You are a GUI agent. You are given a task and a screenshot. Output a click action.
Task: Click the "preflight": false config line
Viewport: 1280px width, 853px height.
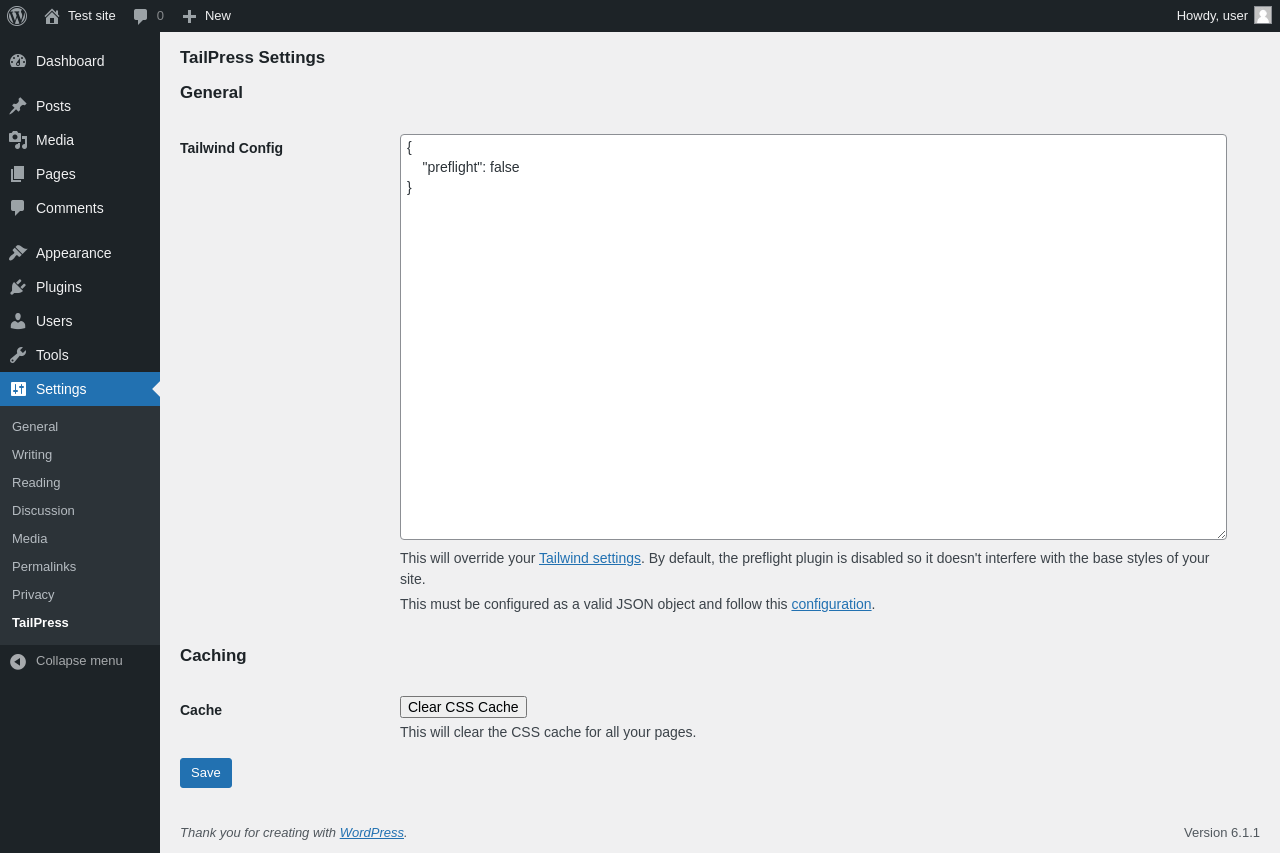[x=471, y=167]
